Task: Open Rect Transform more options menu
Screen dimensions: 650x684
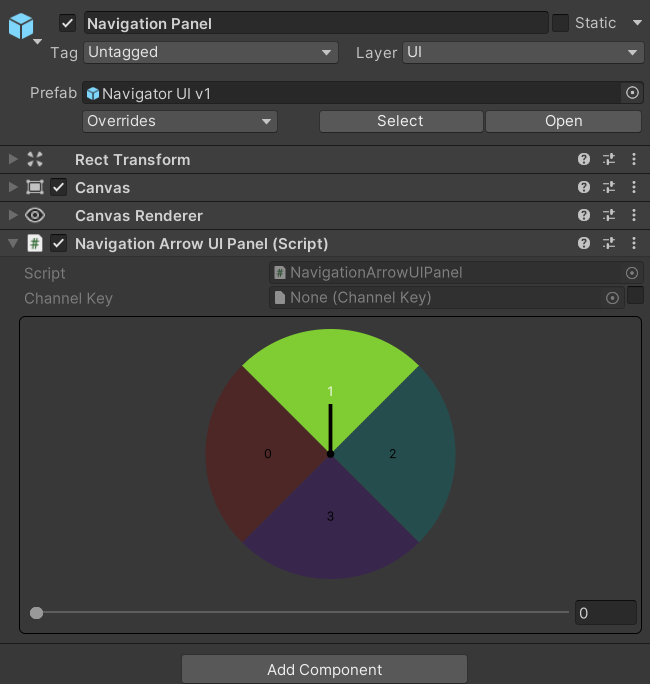Action: tap(634, 159)
